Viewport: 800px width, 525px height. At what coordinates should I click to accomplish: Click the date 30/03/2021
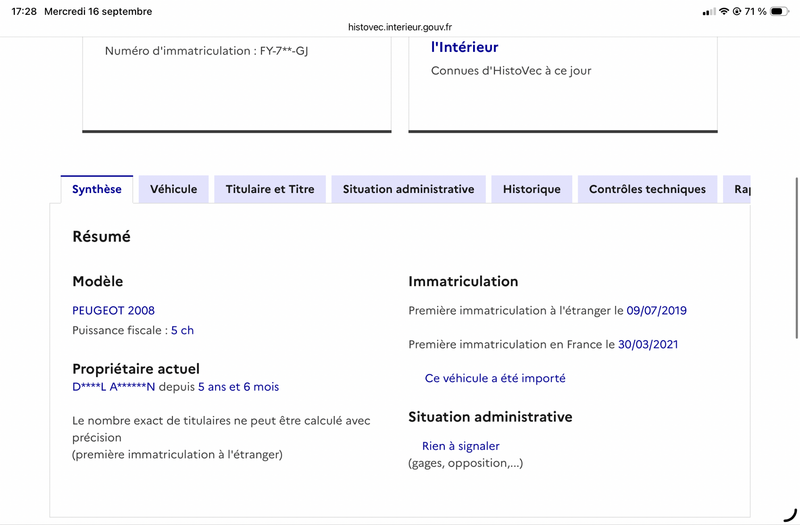click(x=648, y=344)
